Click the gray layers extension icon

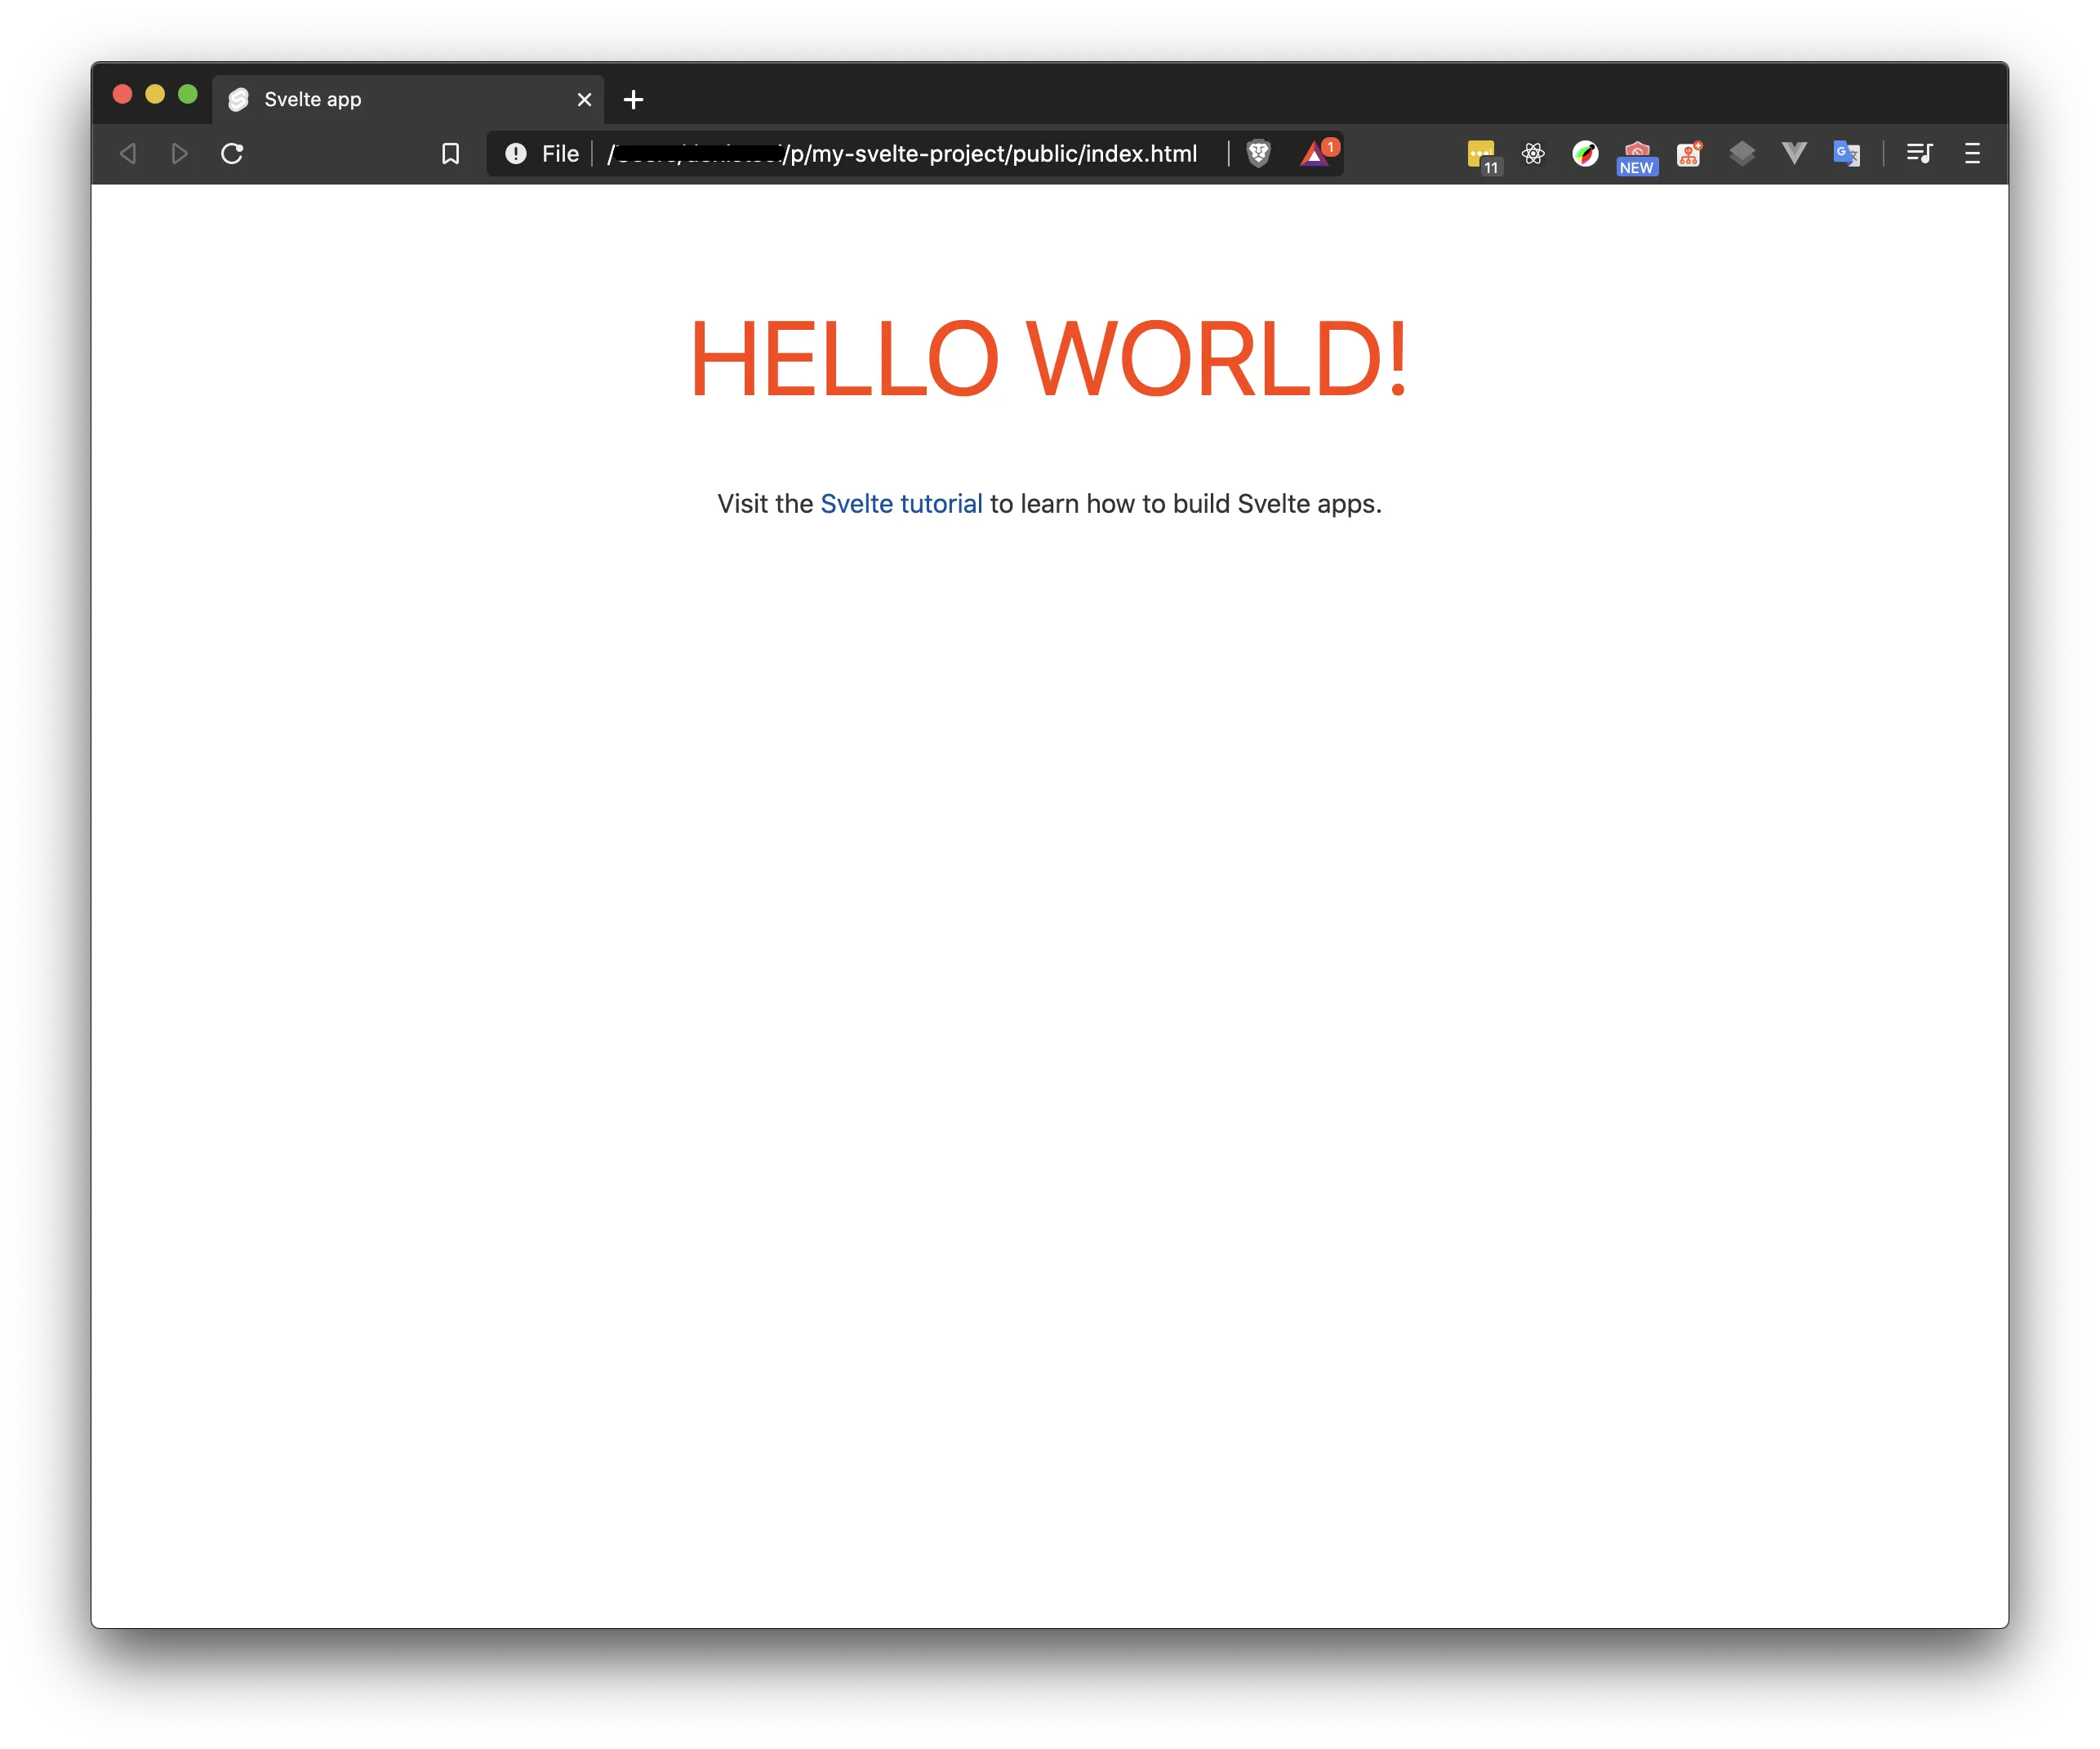pos(1742,153)
